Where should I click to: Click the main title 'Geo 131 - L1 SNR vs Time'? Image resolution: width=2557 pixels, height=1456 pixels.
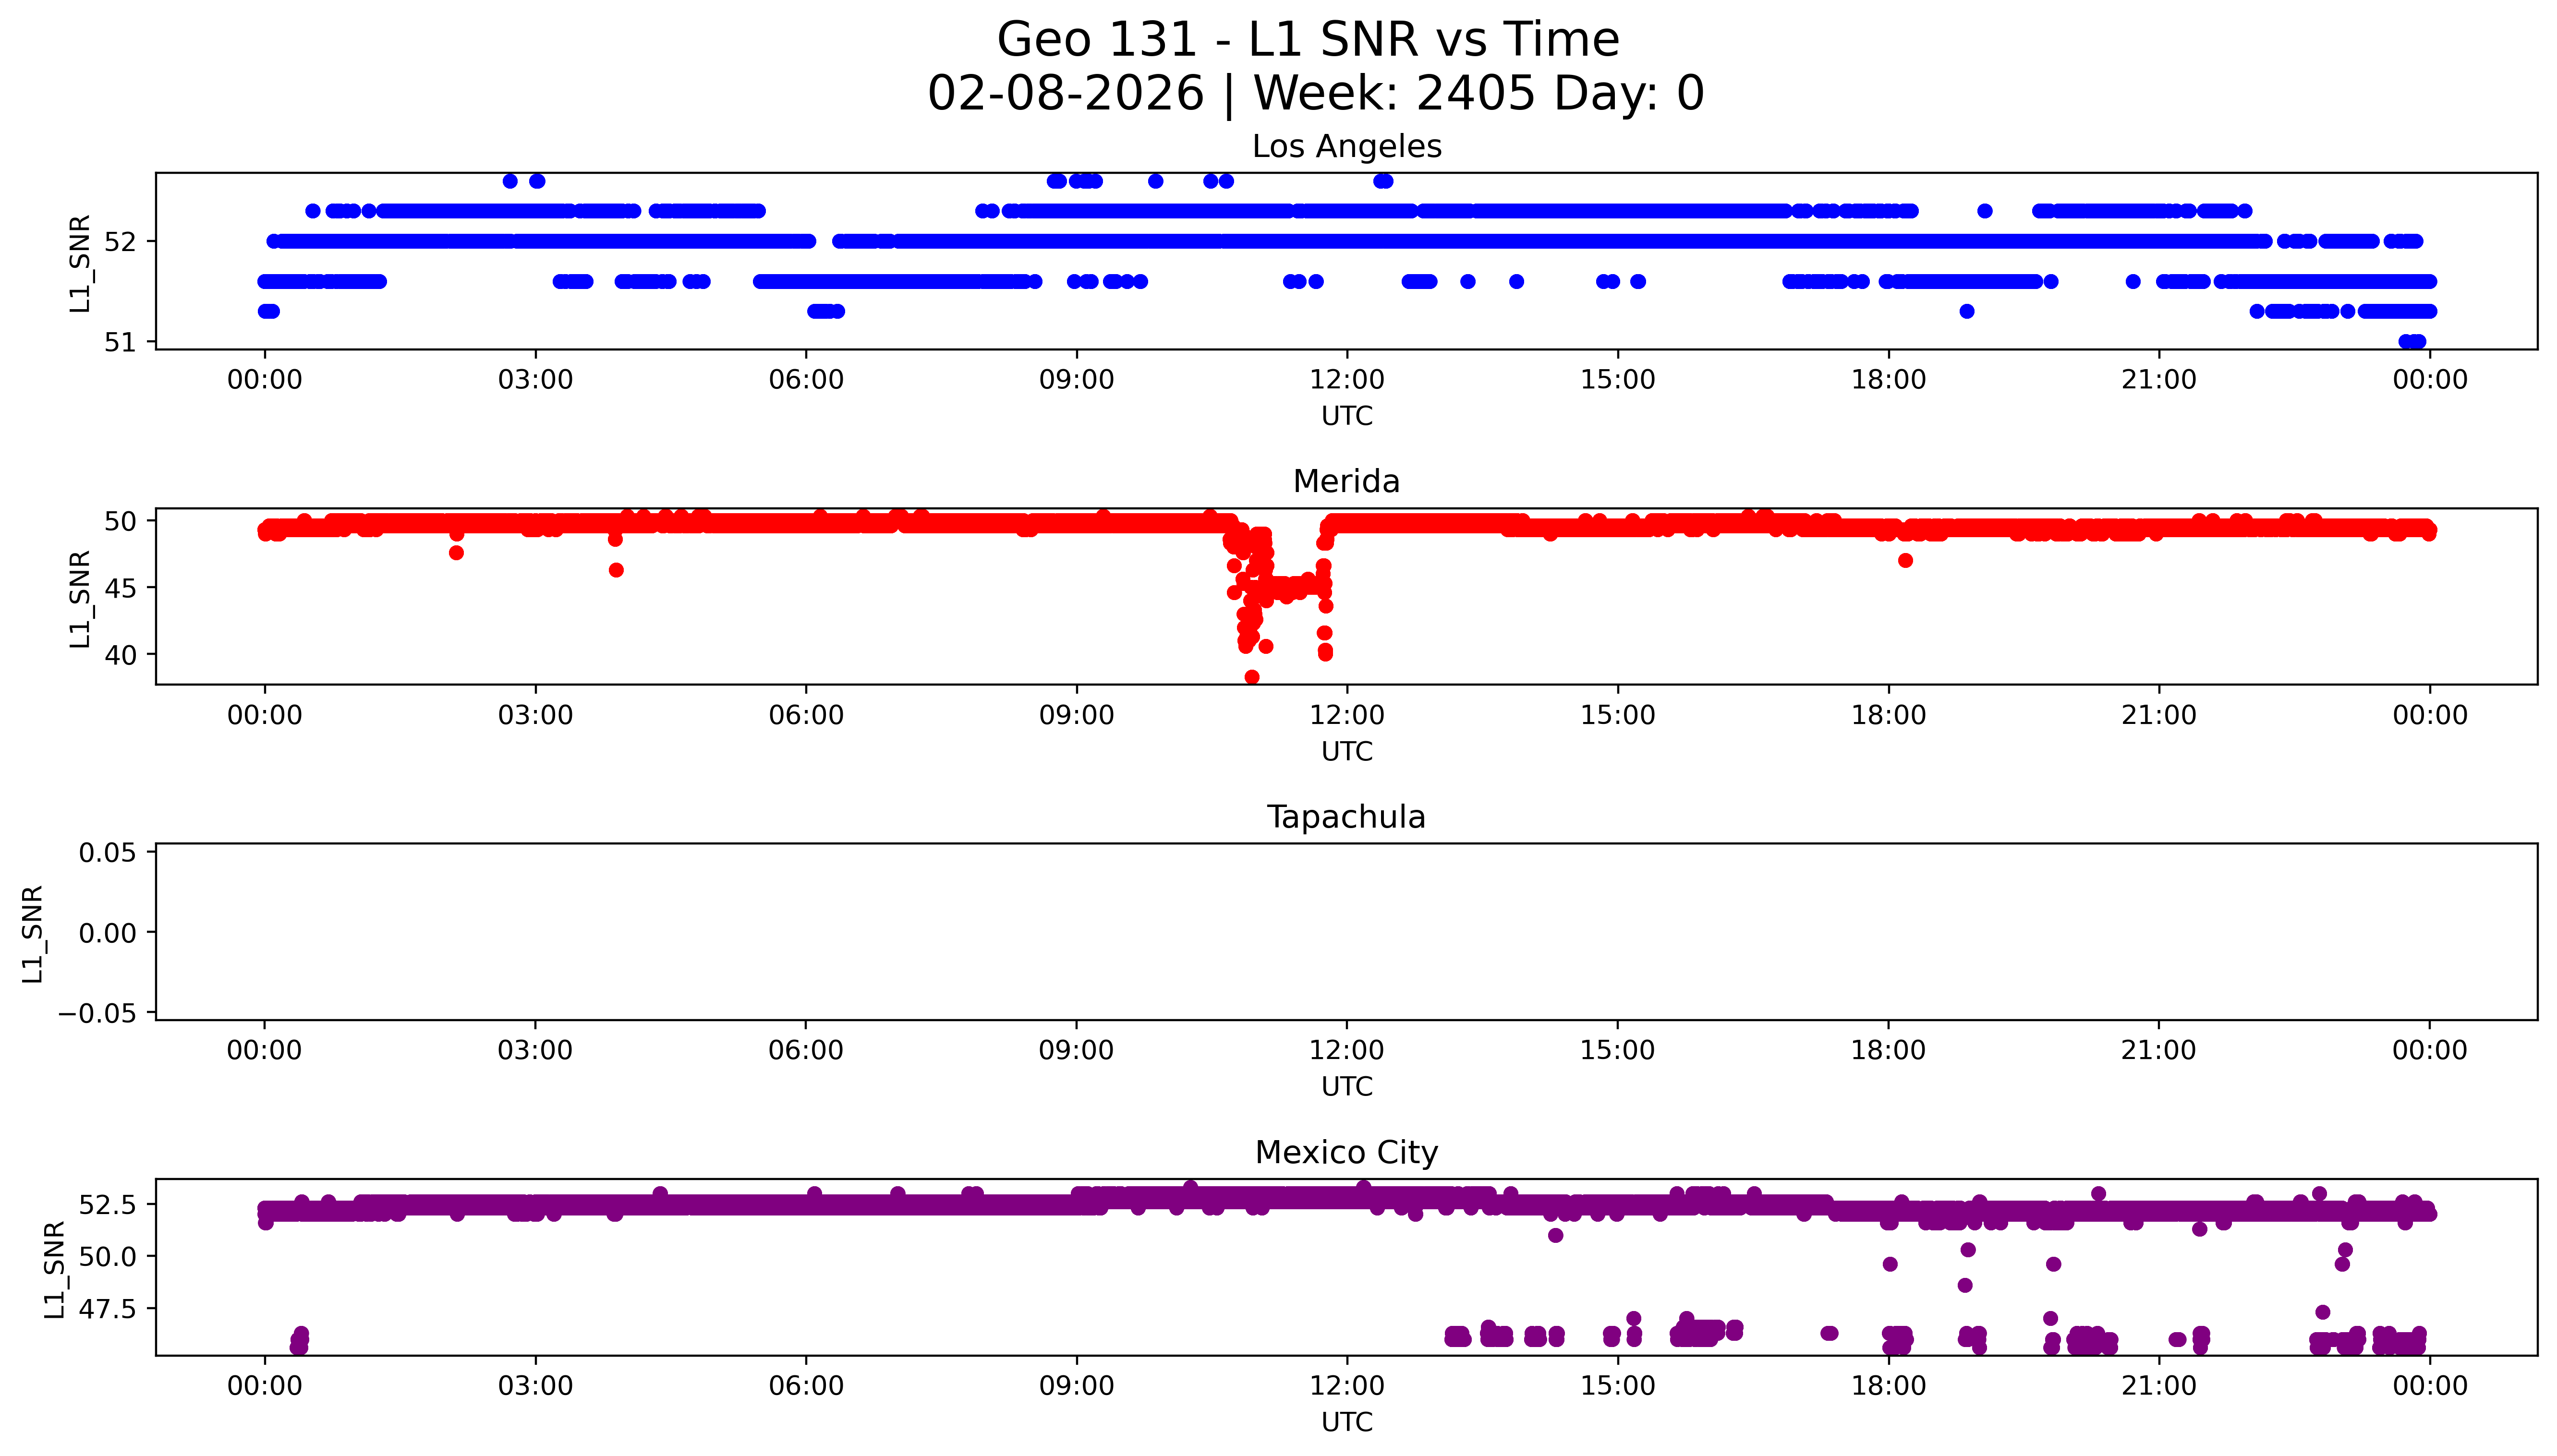(1307, 40)
